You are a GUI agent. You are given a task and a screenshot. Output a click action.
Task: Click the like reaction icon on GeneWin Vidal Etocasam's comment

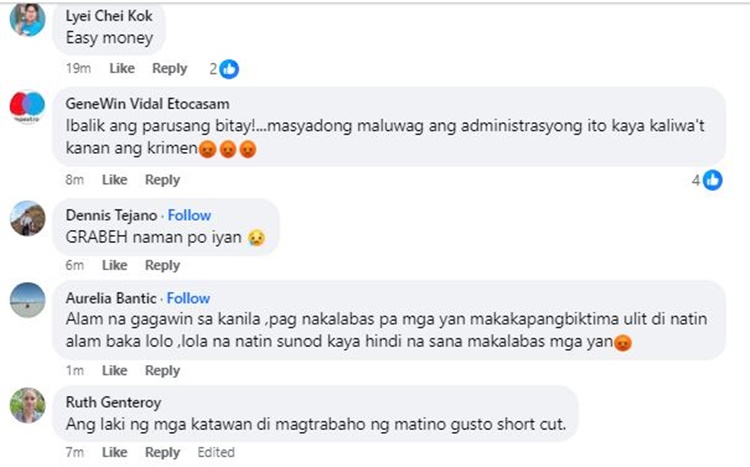(712, 181)
